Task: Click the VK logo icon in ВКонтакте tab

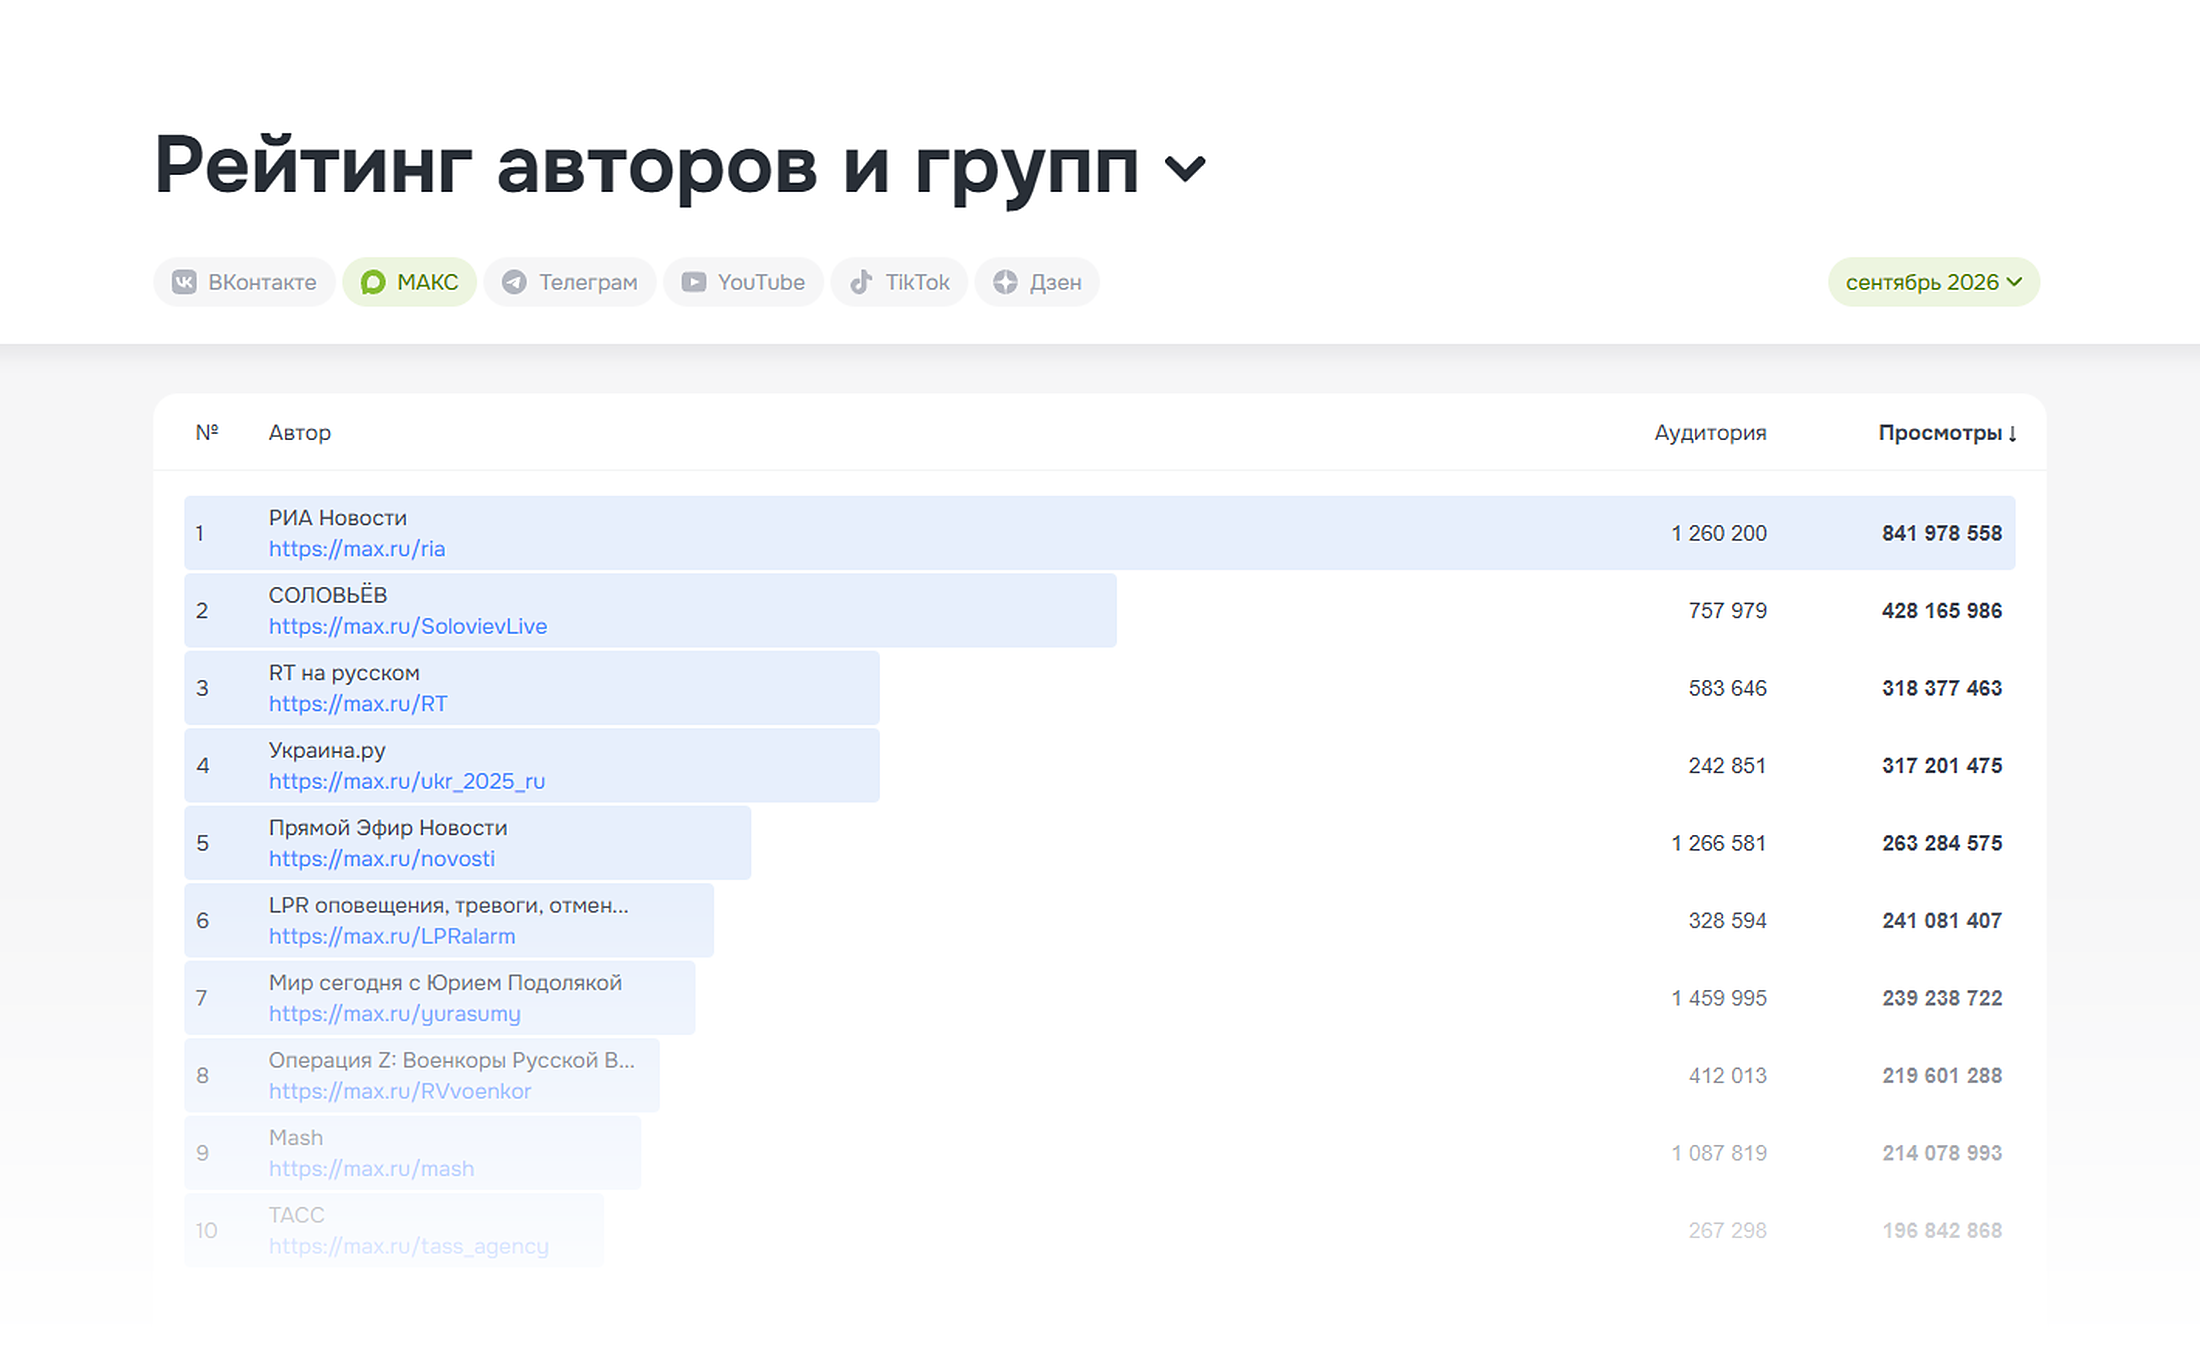Action: 184,282
